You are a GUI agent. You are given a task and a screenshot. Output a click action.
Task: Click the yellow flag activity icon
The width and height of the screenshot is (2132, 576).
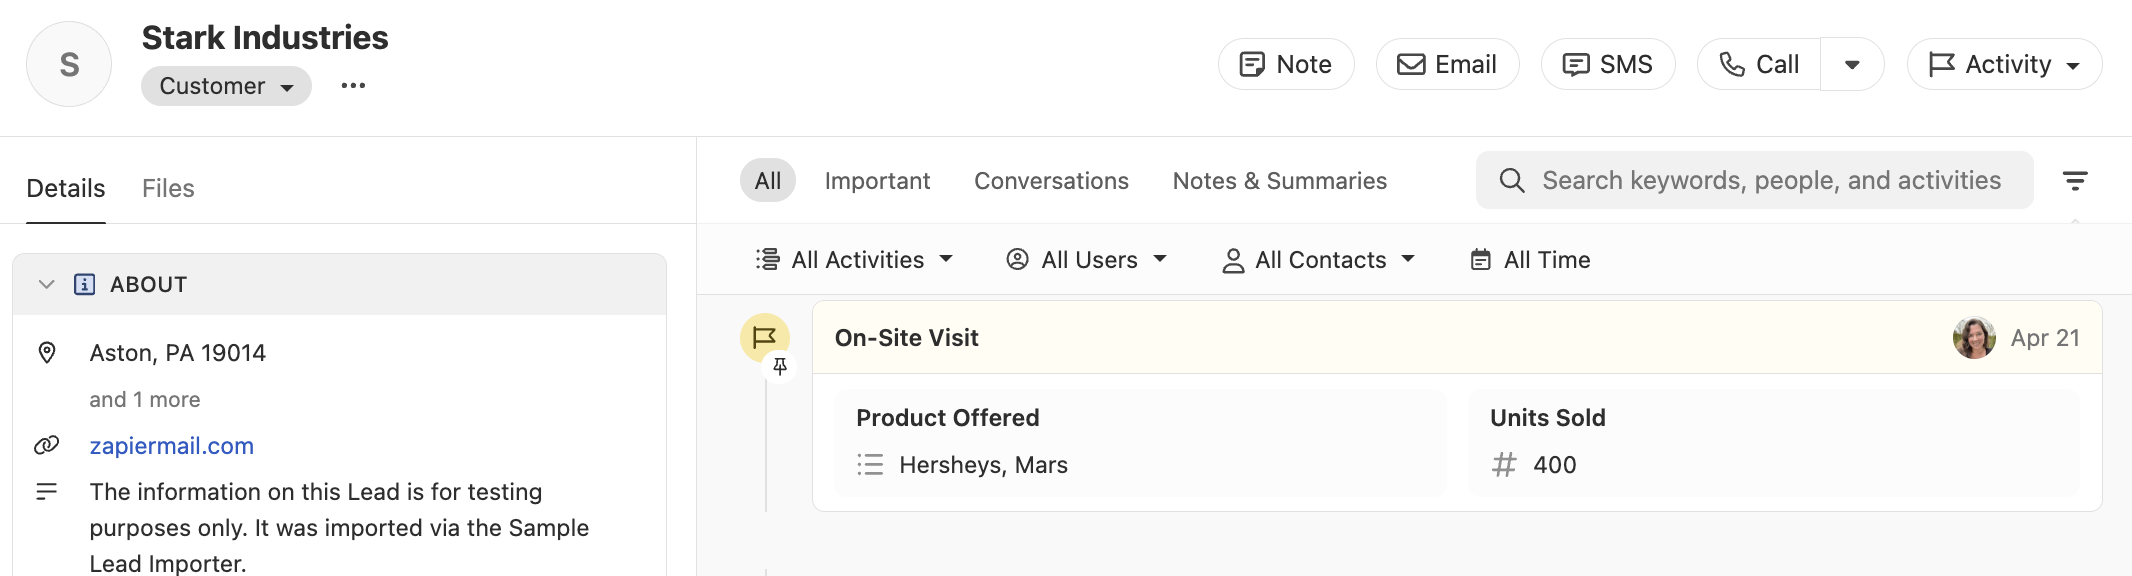(x=764, y=337)
